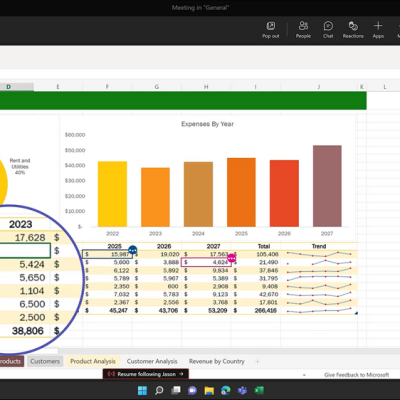This screenshot has height=400, width=400.
Task: Select column L header
Action: pyautogui.click(x=385, y=87)
